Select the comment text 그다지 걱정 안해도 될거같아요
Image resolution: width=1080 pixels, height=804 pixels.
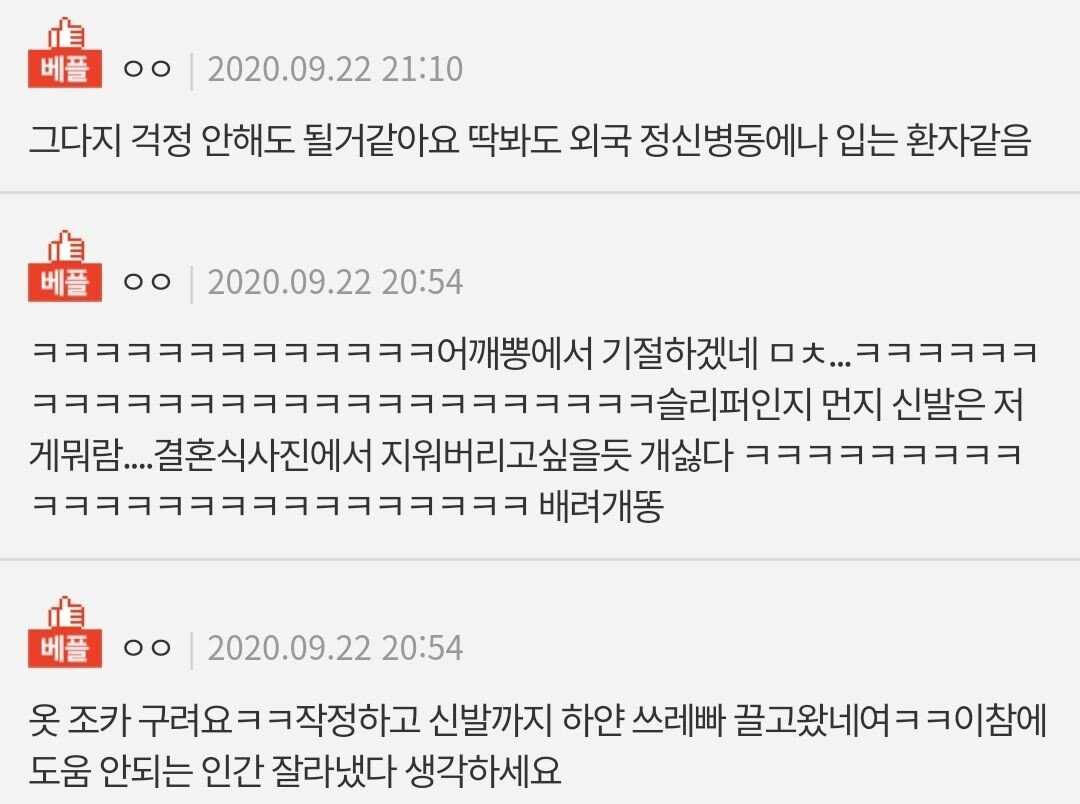(245, 141)
